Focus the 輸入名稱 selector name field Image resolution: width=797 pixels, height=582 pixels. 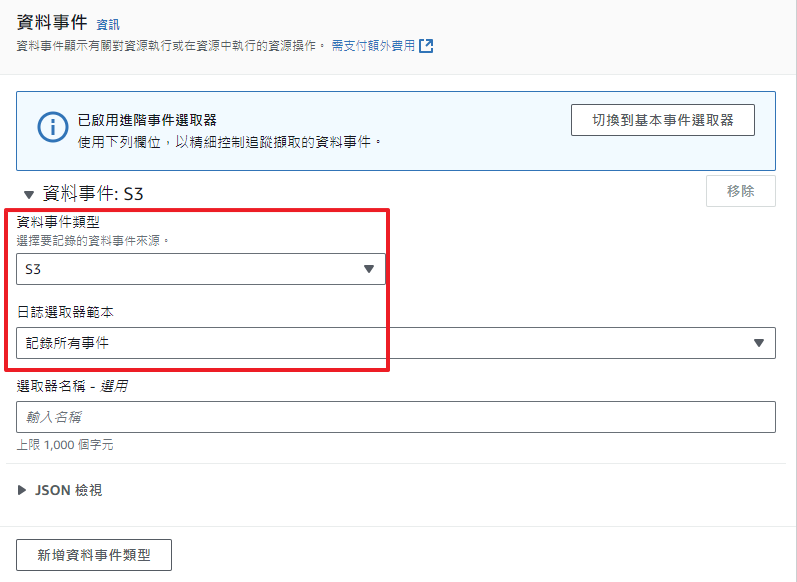(396, 417)
